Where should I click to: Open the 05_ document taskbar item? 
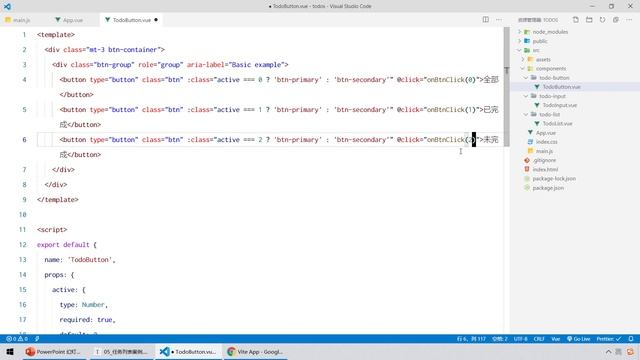pos(122,351)
